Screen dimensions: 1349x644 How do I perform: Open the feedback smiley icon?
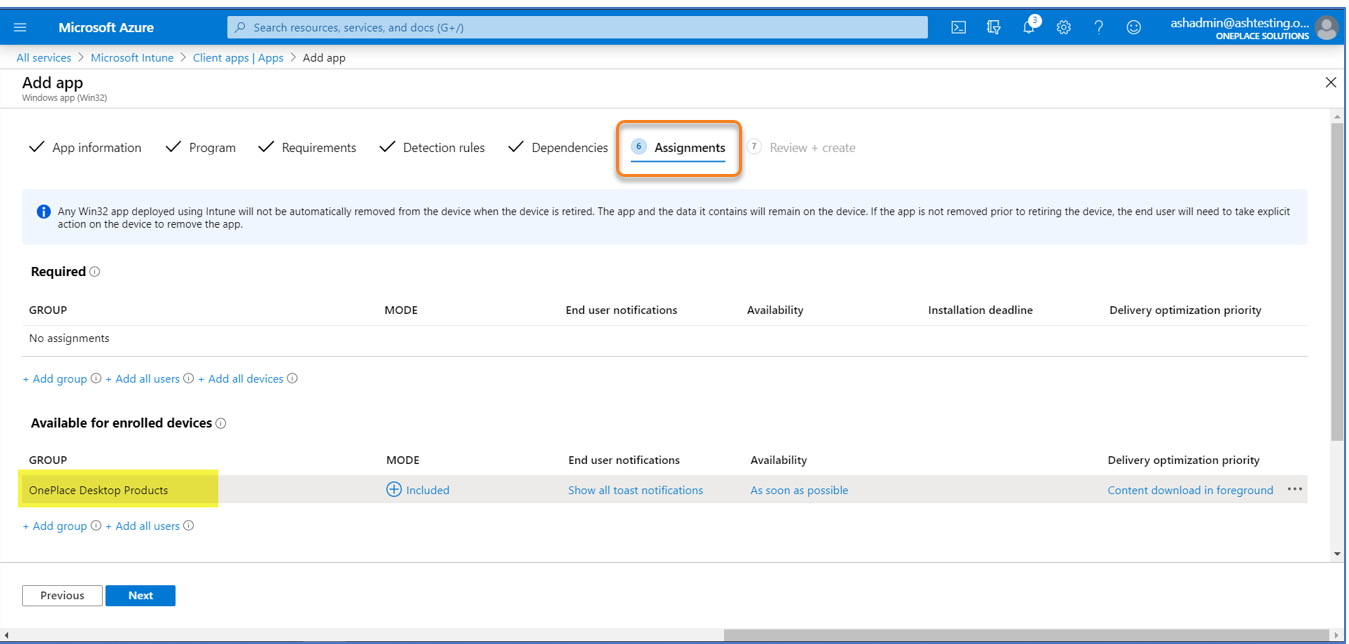click(x=1133, y=27)
